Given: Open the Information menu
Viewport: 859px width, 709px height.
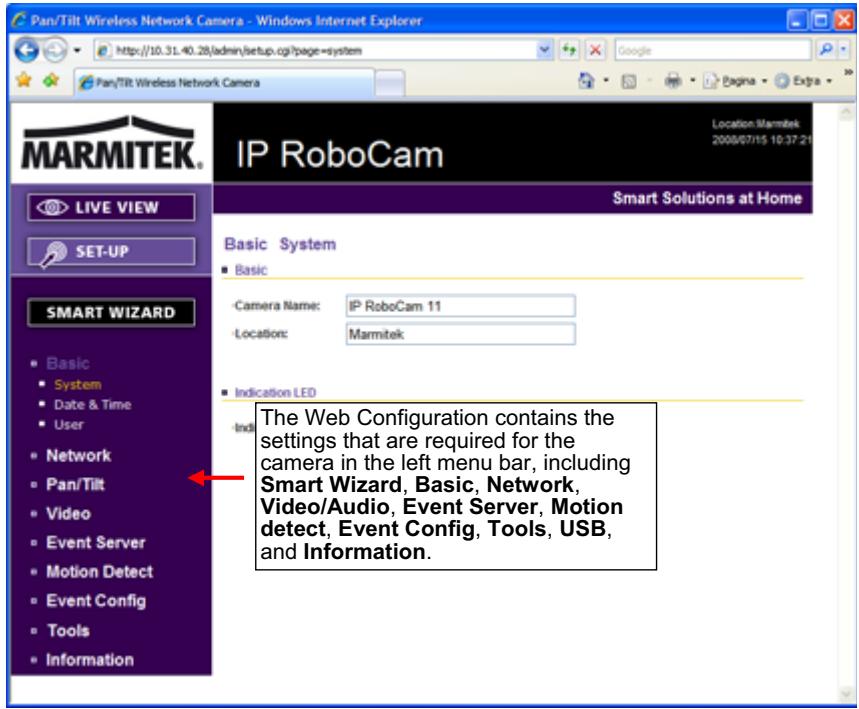Looking at the screenshot, I should 90,660.
